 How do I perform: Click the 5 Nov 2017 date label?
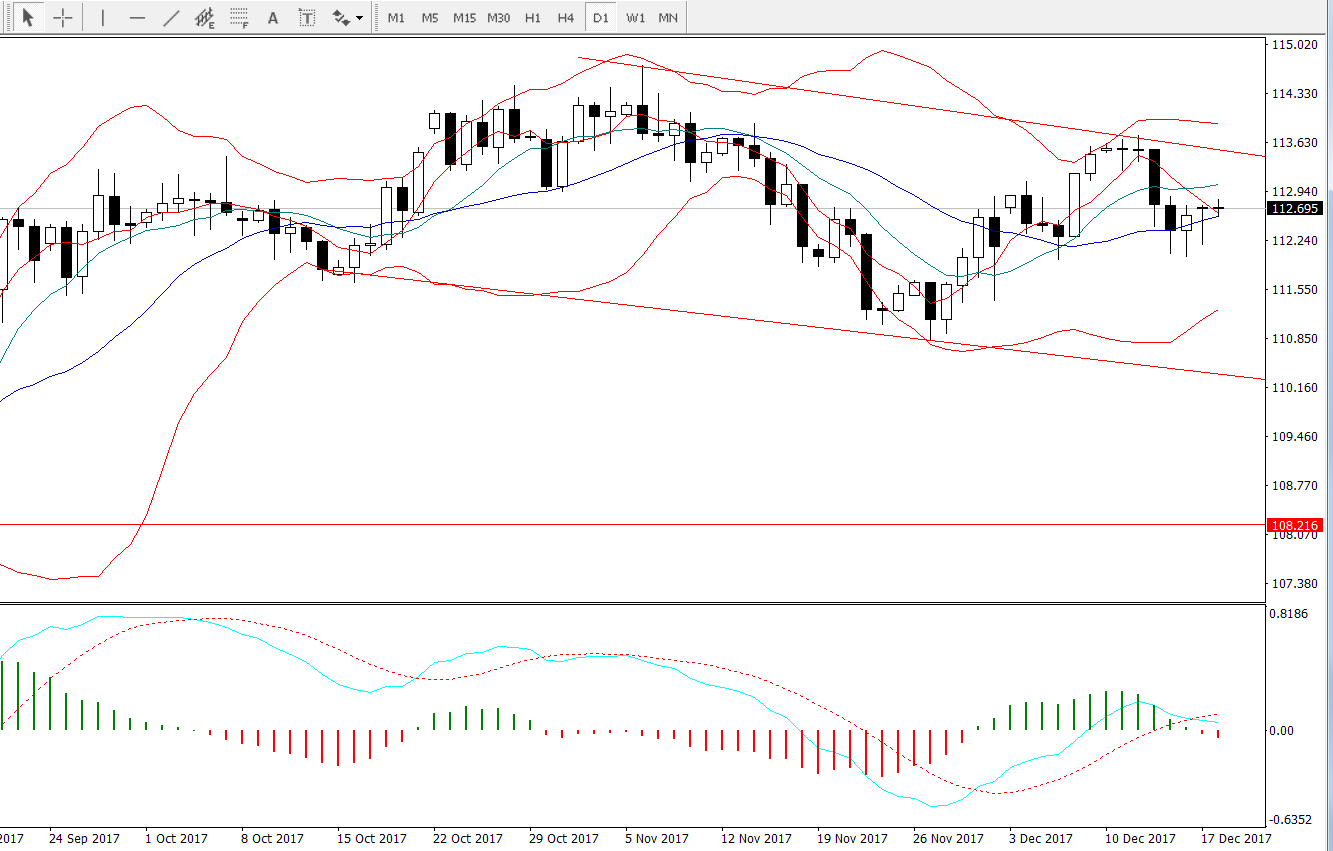(657, 839)
